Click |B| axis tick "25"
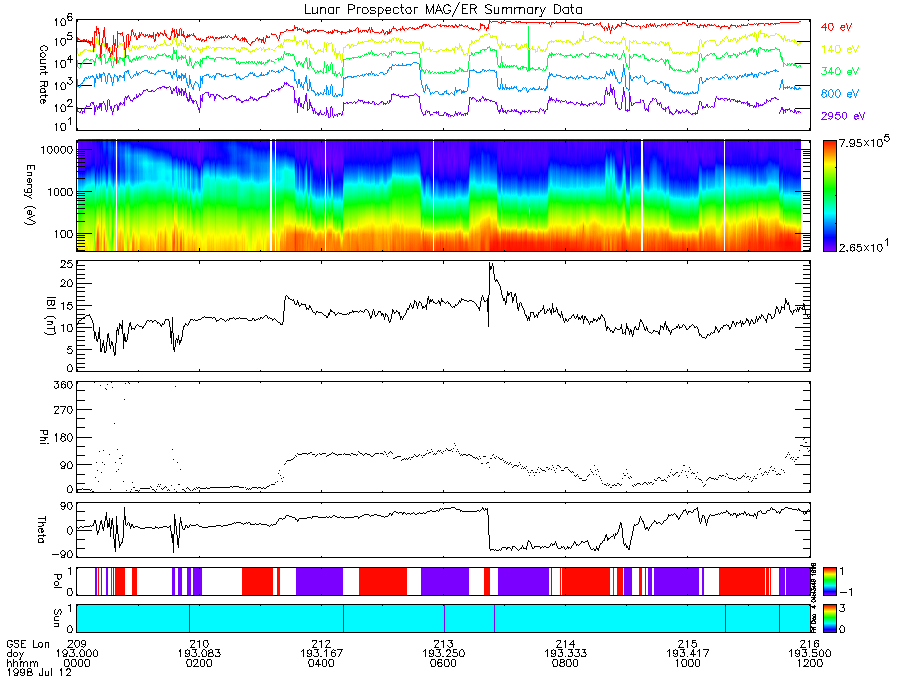The height and width of the screenshot is (700, 900). [67, 265]
